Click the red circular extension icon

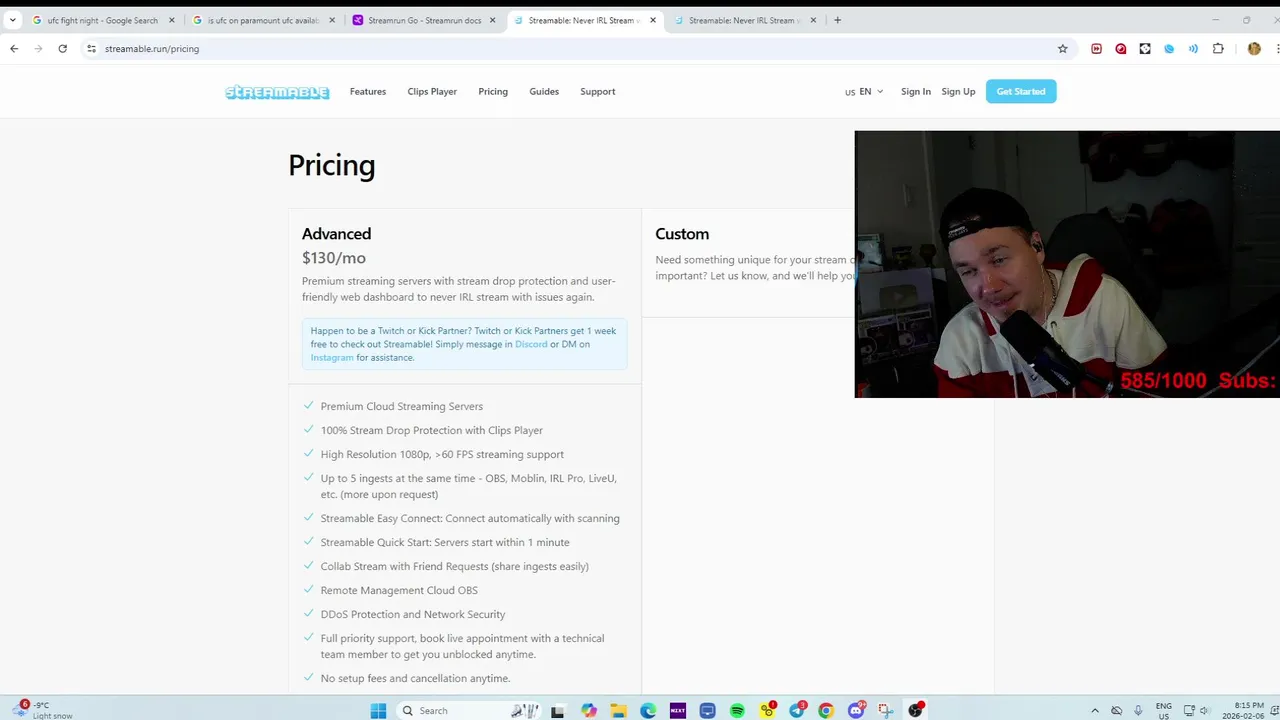1121,48
